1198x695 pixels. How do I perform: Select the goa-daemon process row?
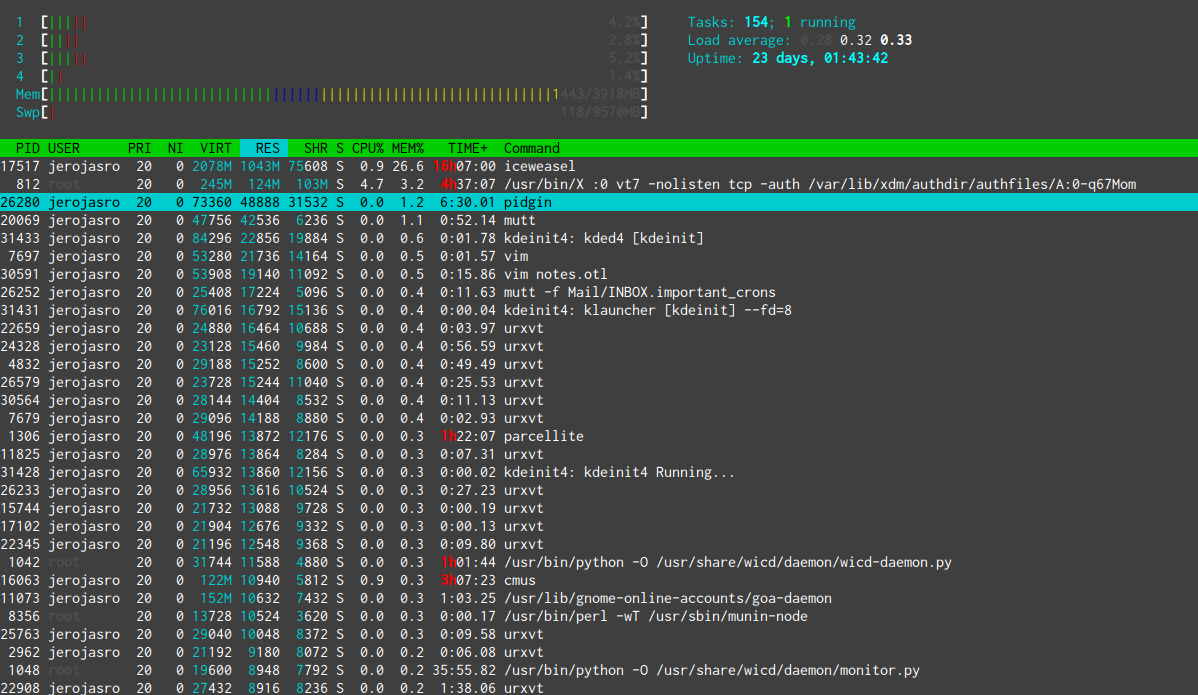pyautogui.click(x=599, y=598)
